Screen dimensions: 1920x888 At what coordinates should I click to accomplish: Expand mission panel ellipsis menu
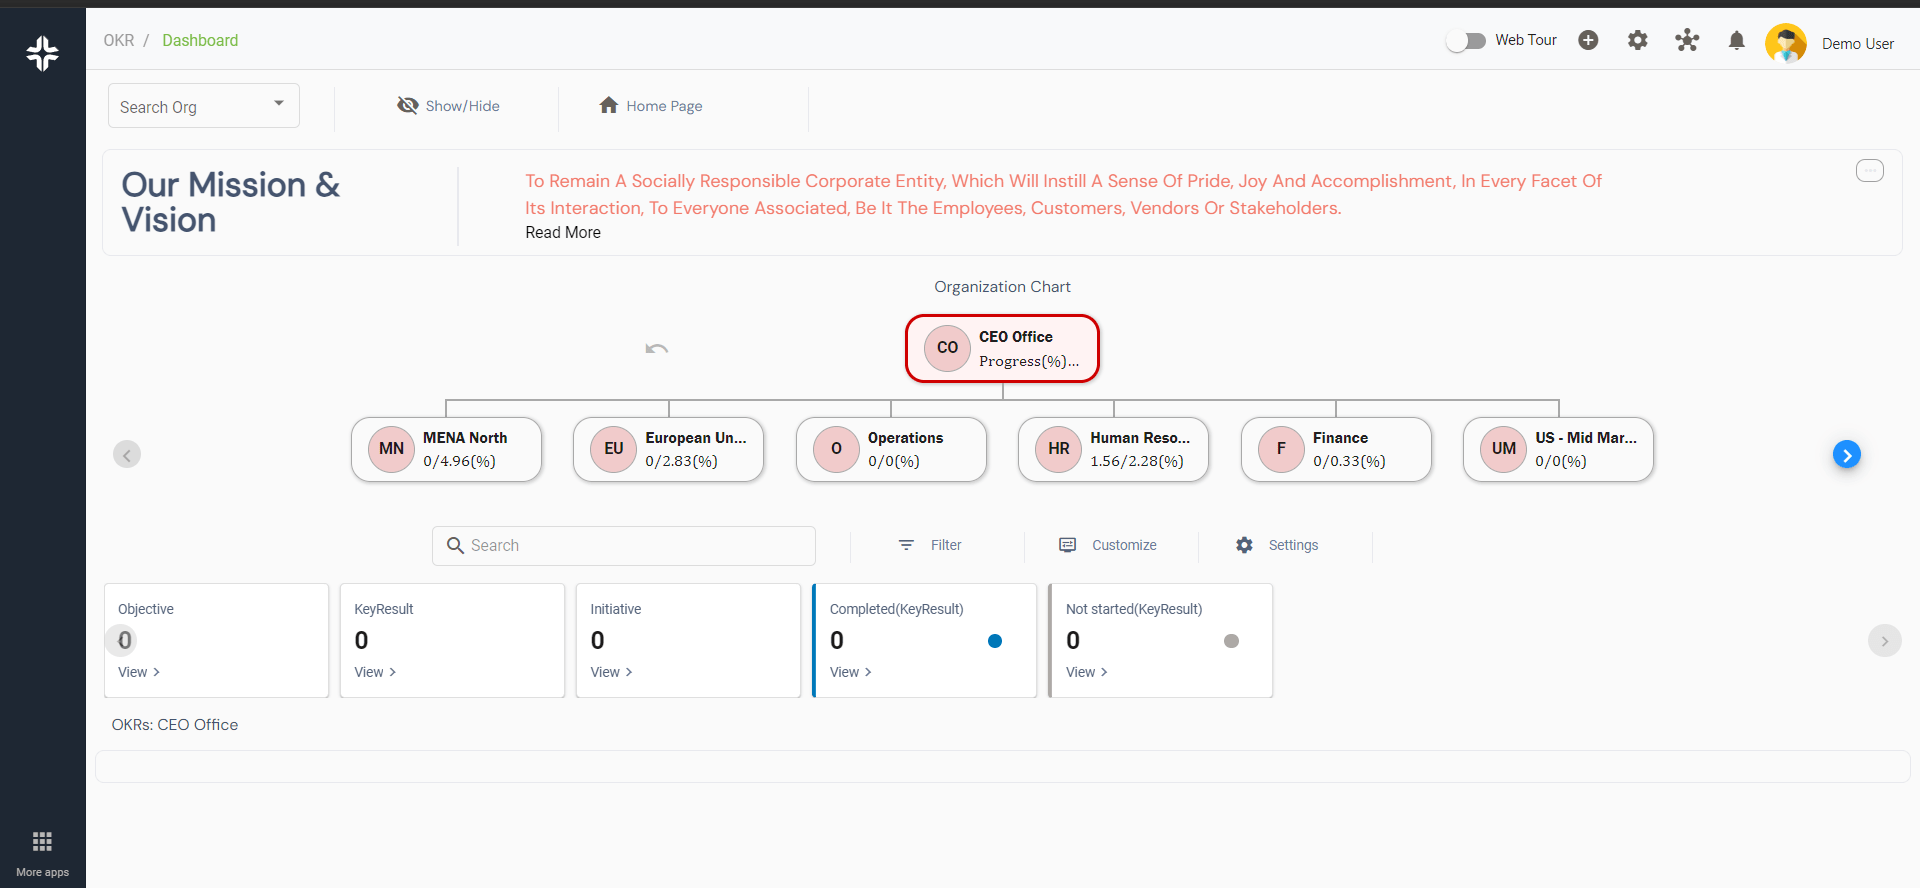pos(1869,171)
